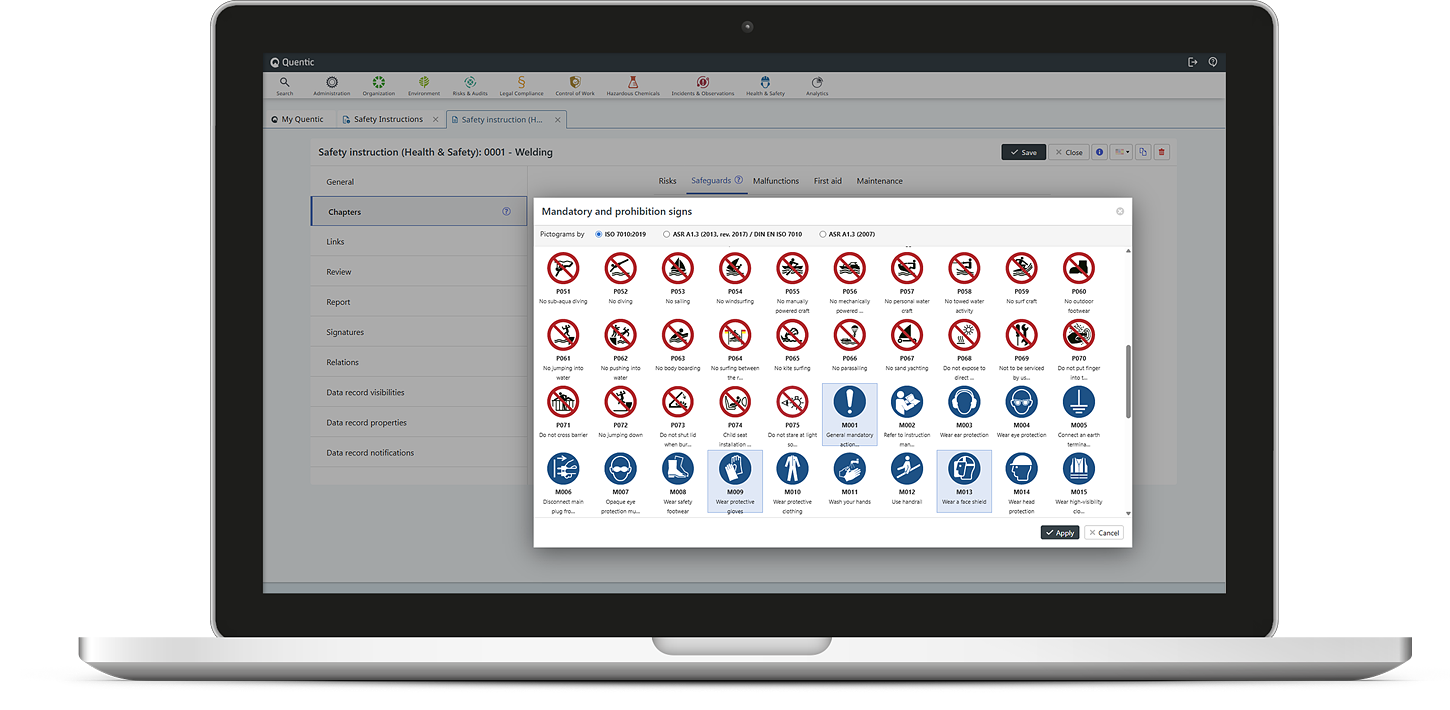Viewport: 1450px width, 710px height.
Task: Select the M003 Wear ear protection pictogram
Action: (x=963, y=403)
